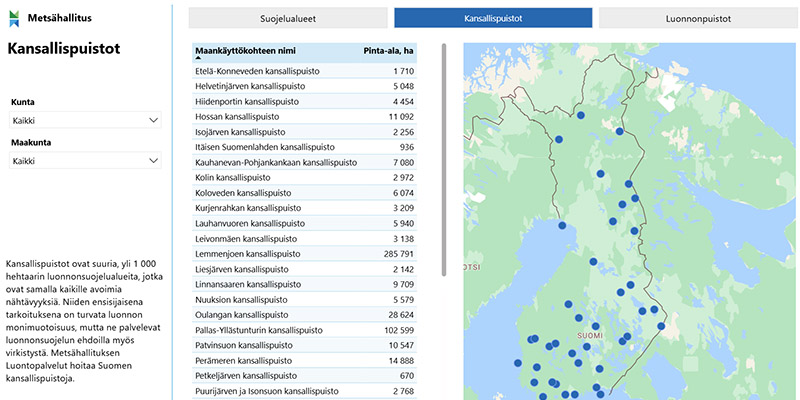Open the Kunta dropdown
800x400 pixels.
[x=85, y=120]
